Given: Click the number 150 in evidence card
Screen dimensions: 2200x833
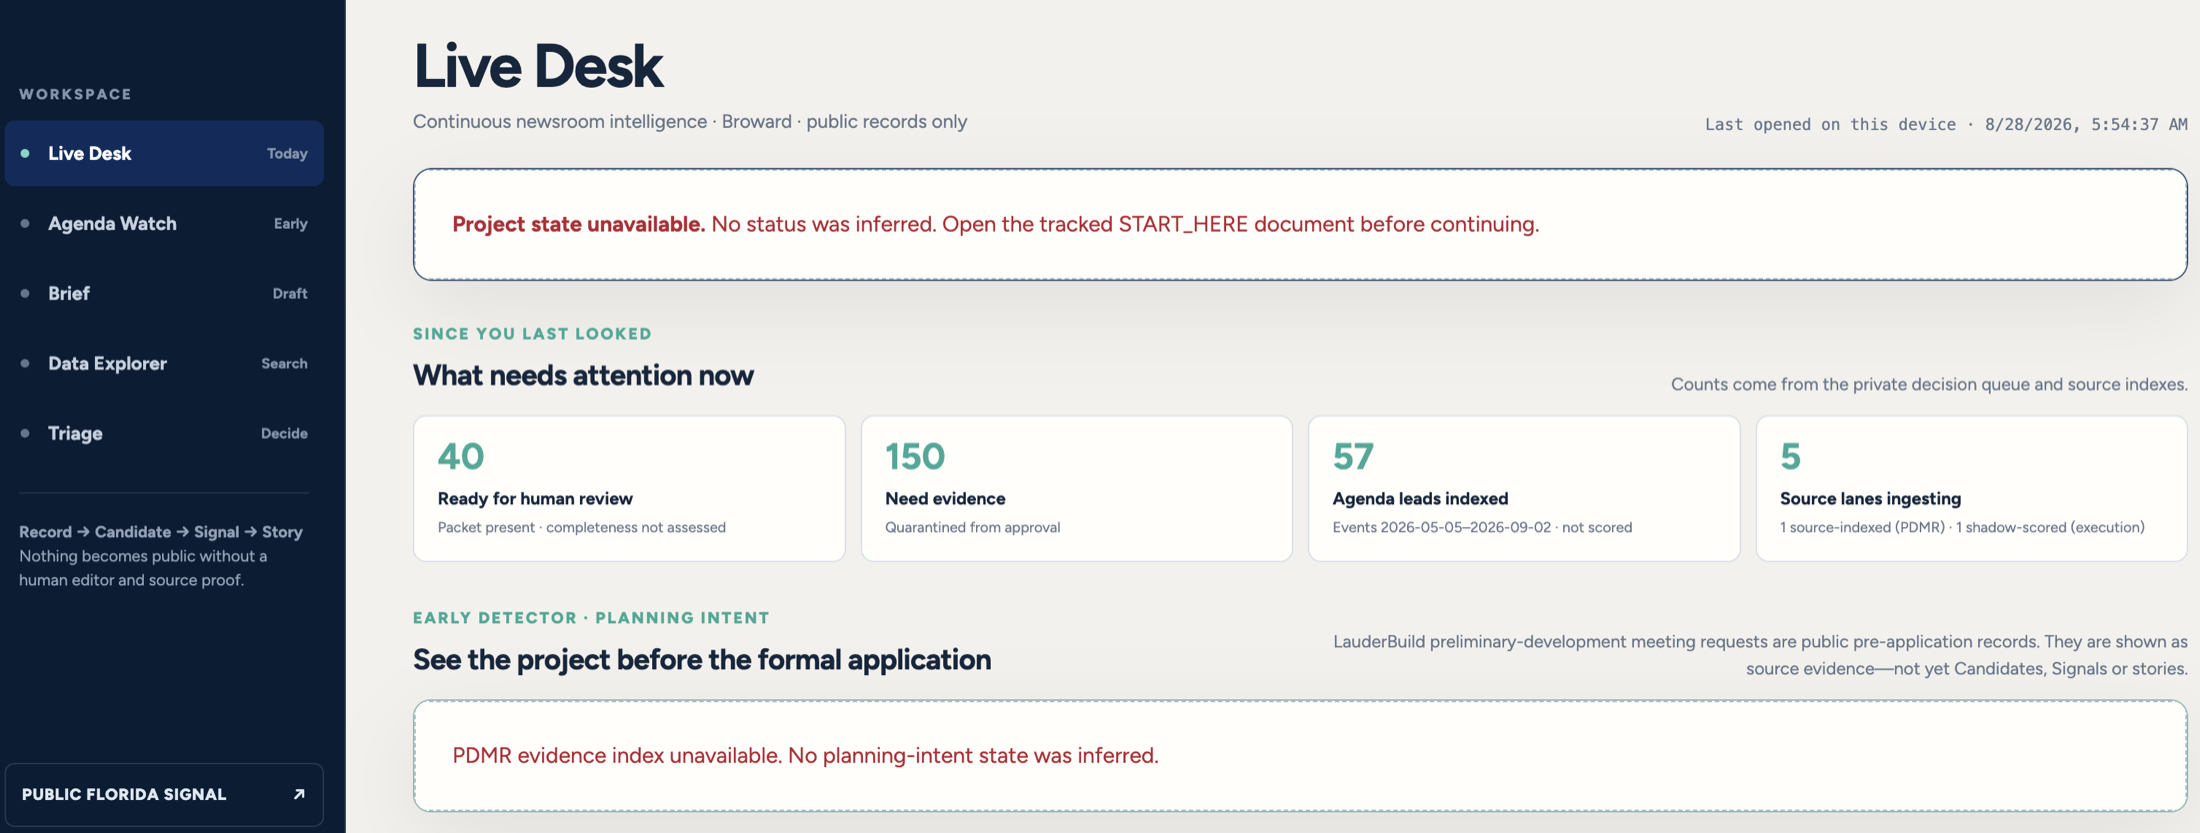Looking at the screenshot, I should pos(915,456).
